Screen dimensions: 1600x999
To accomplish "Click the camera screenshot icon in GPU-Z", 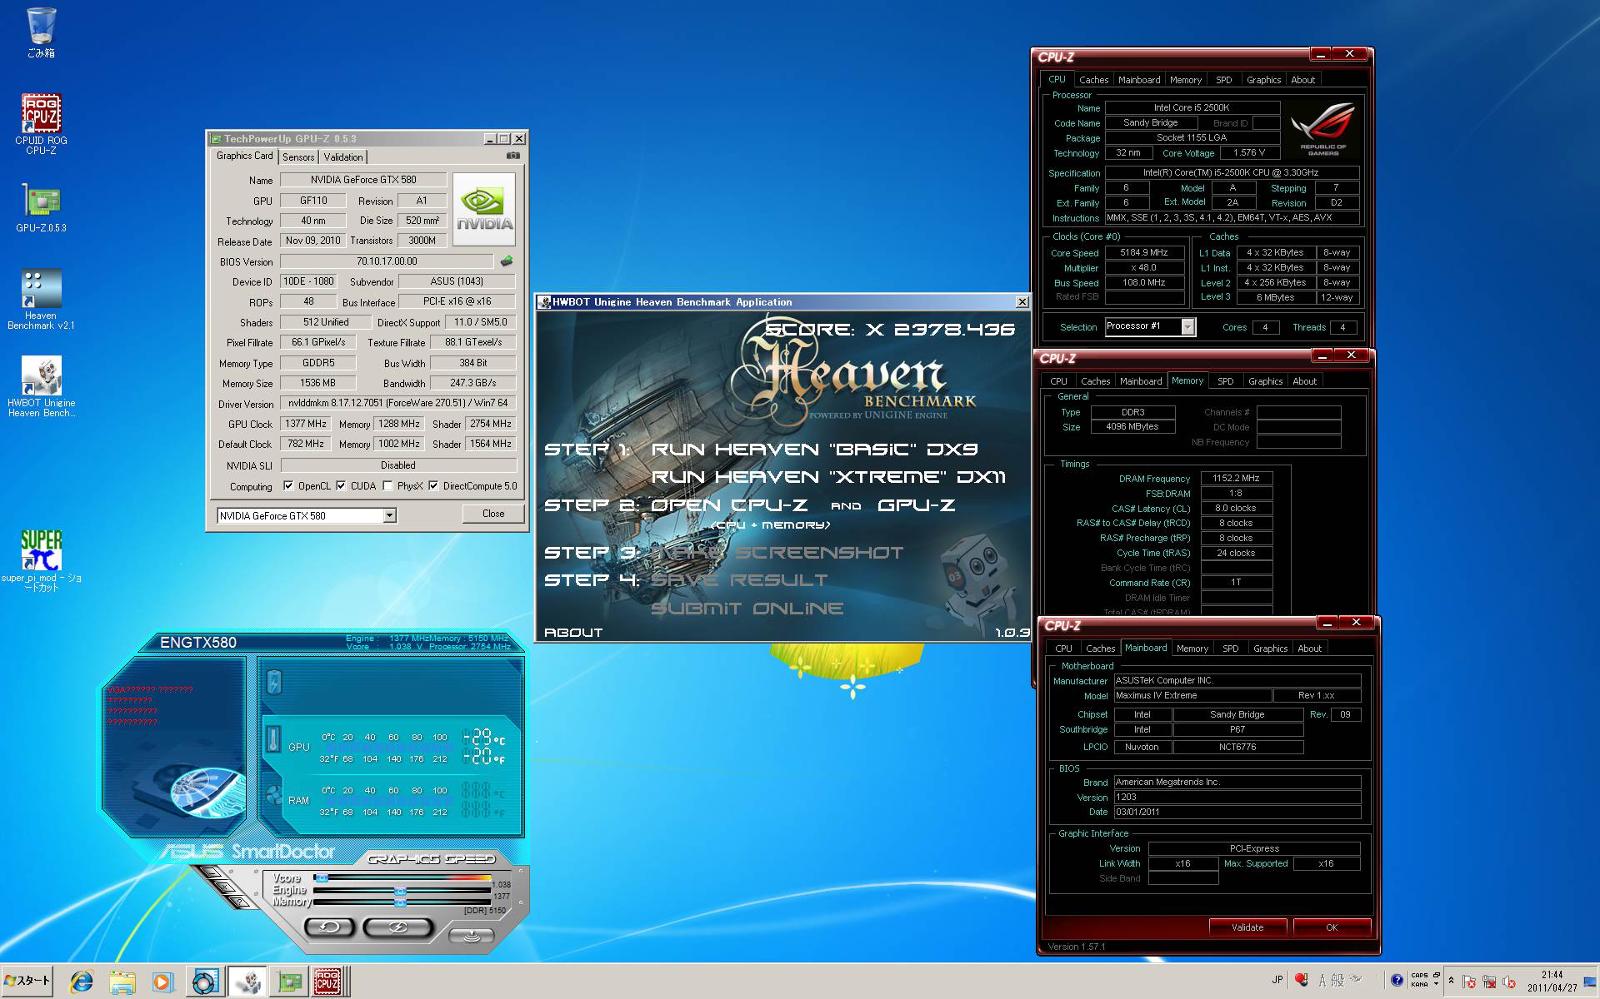I will [x=513, y=156].
